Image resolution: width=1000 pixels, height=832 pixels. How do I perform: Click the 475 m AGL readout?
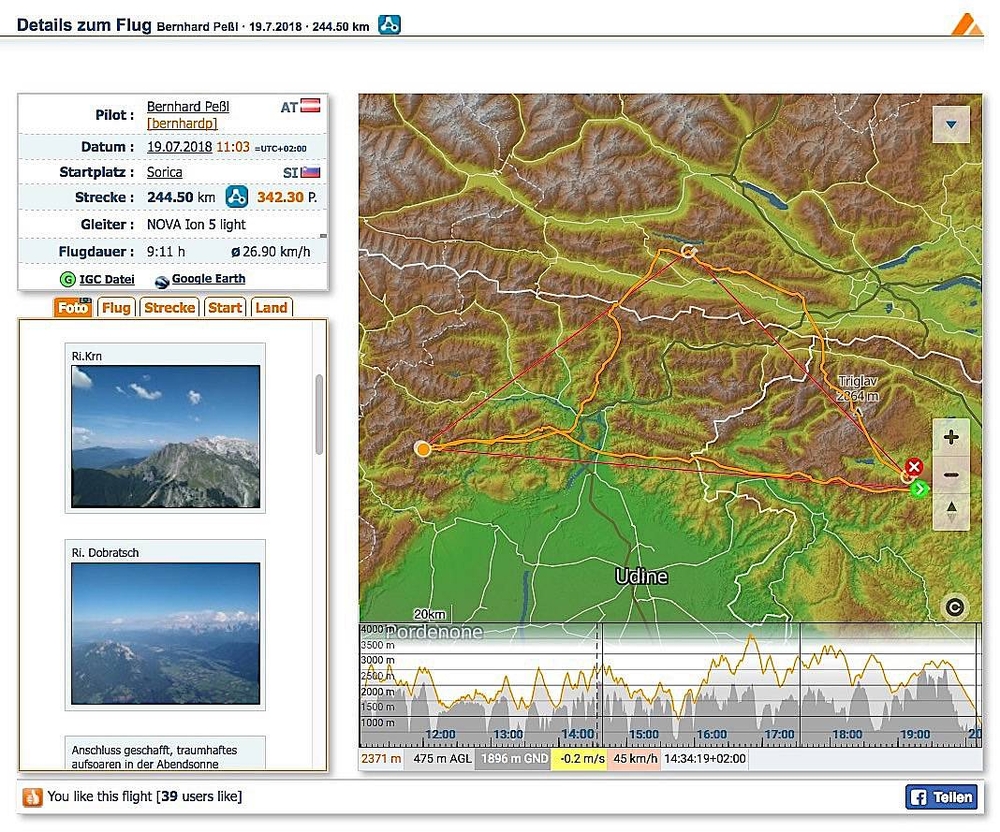pos(442,759)
